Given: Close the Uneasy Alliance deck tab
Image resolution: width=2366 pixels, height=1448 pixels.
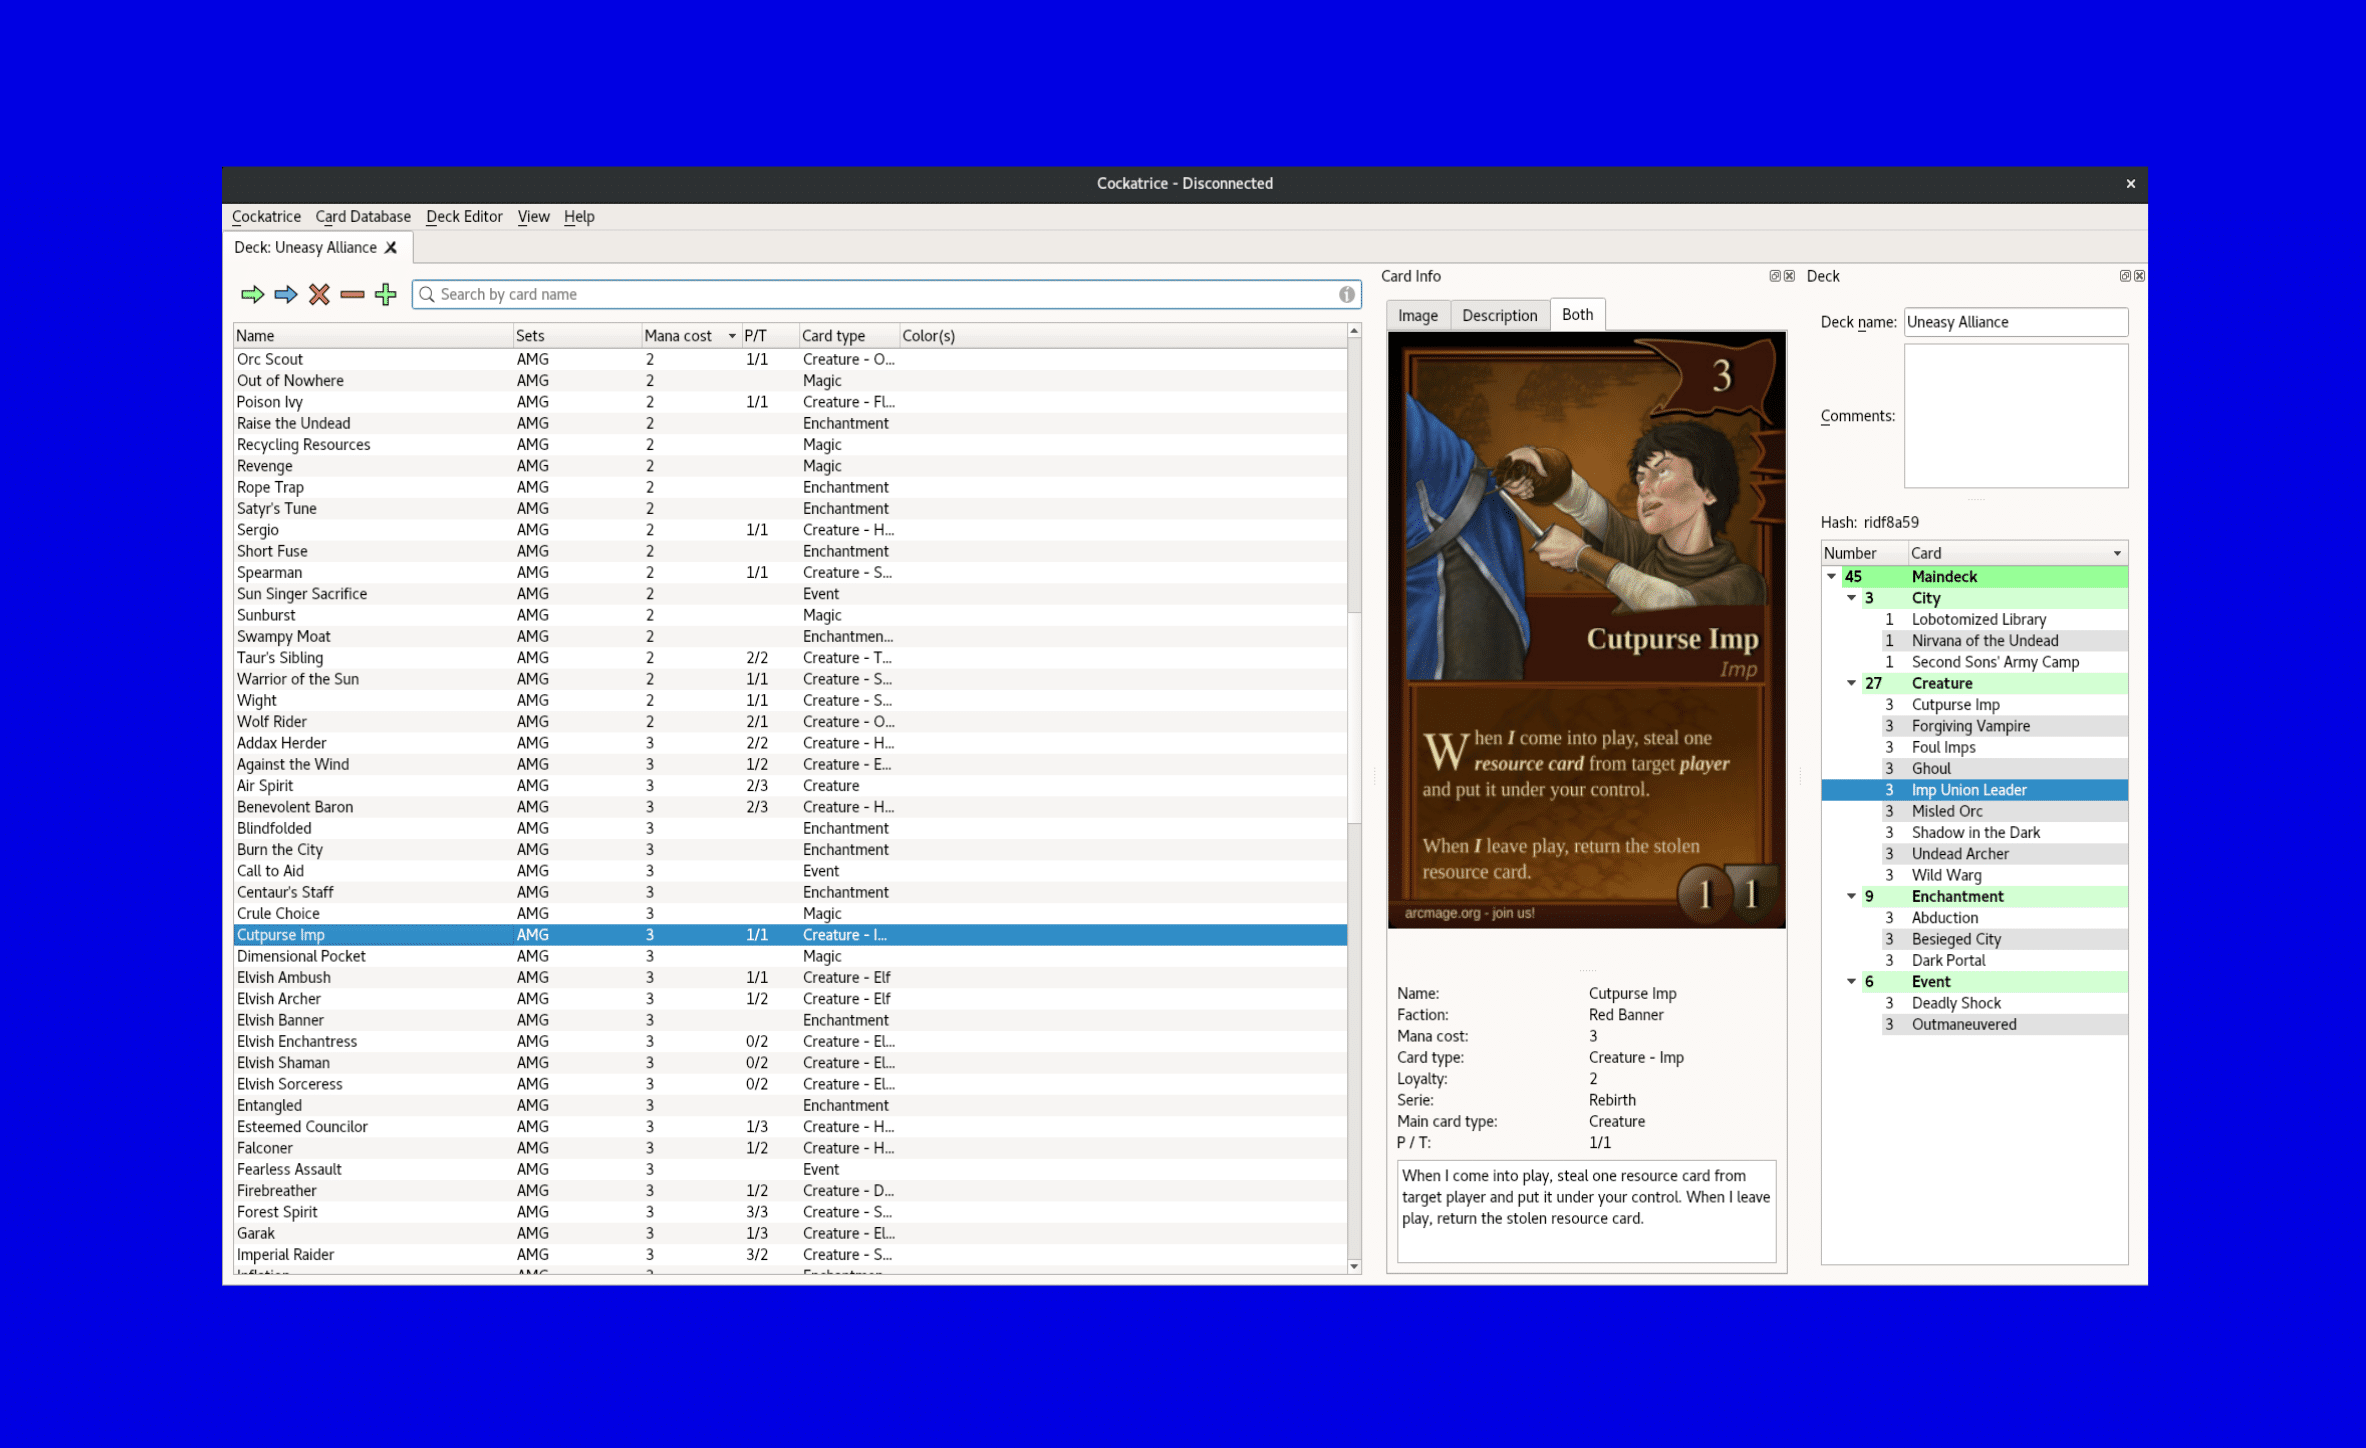Looking at the screenshot, I should pos(391,247).
